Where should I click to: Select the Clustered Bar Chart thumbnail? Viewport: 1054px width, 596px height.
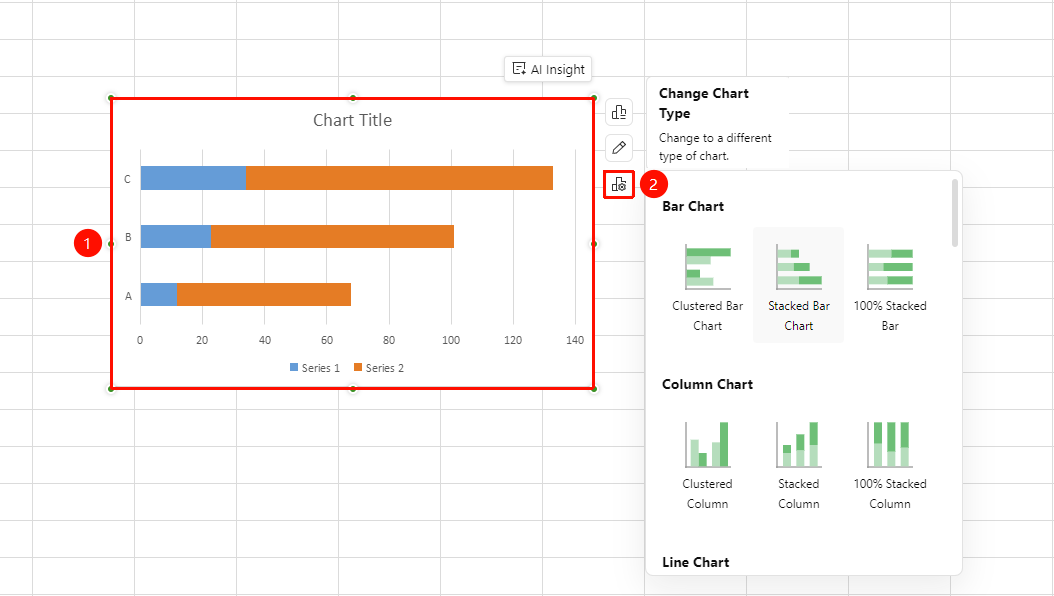[707, 267]
